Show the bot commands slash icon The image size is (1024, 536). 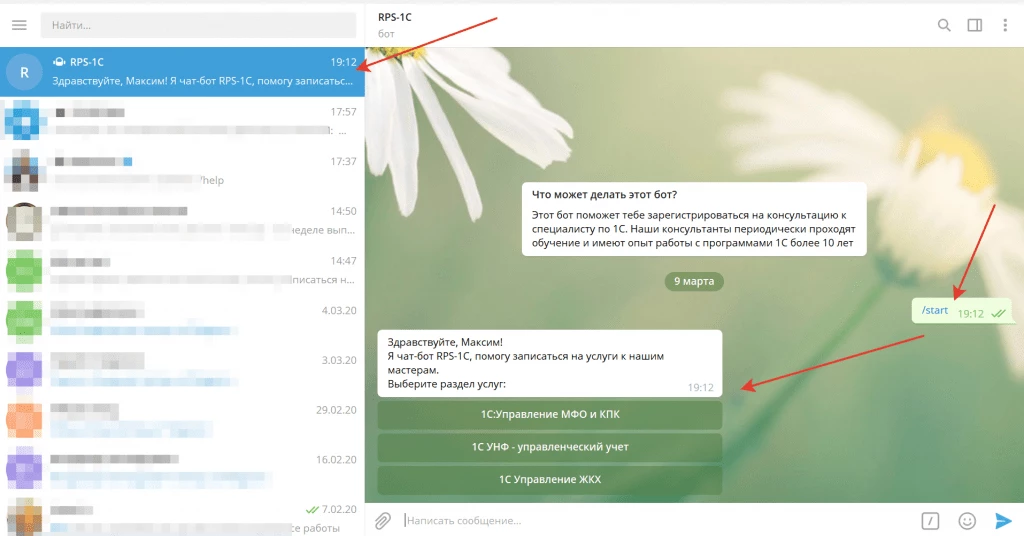[x=930, y=520]
